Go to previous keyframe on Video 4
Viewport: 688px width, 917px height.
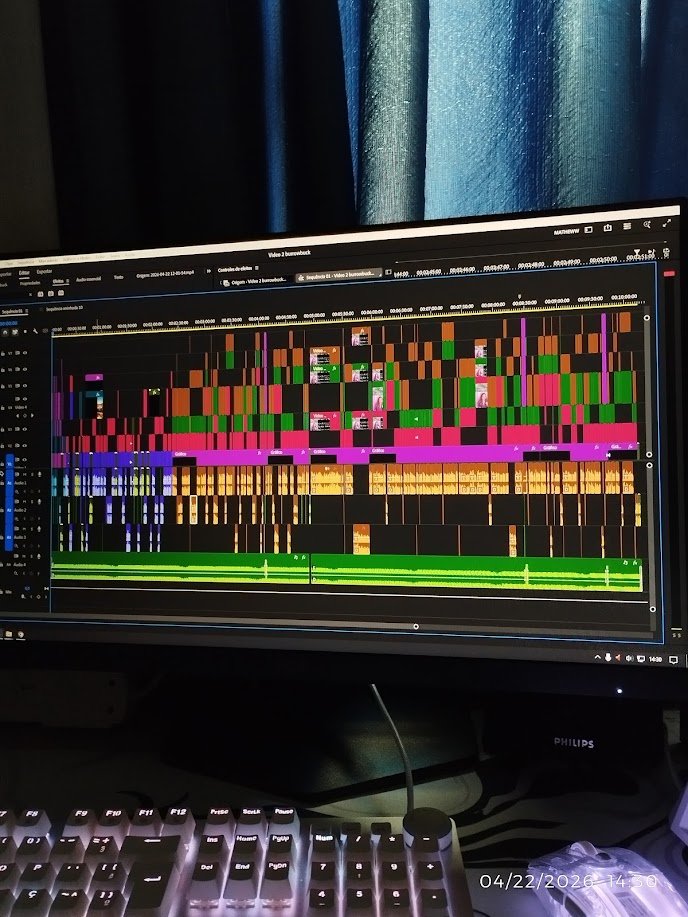[18, 416]
